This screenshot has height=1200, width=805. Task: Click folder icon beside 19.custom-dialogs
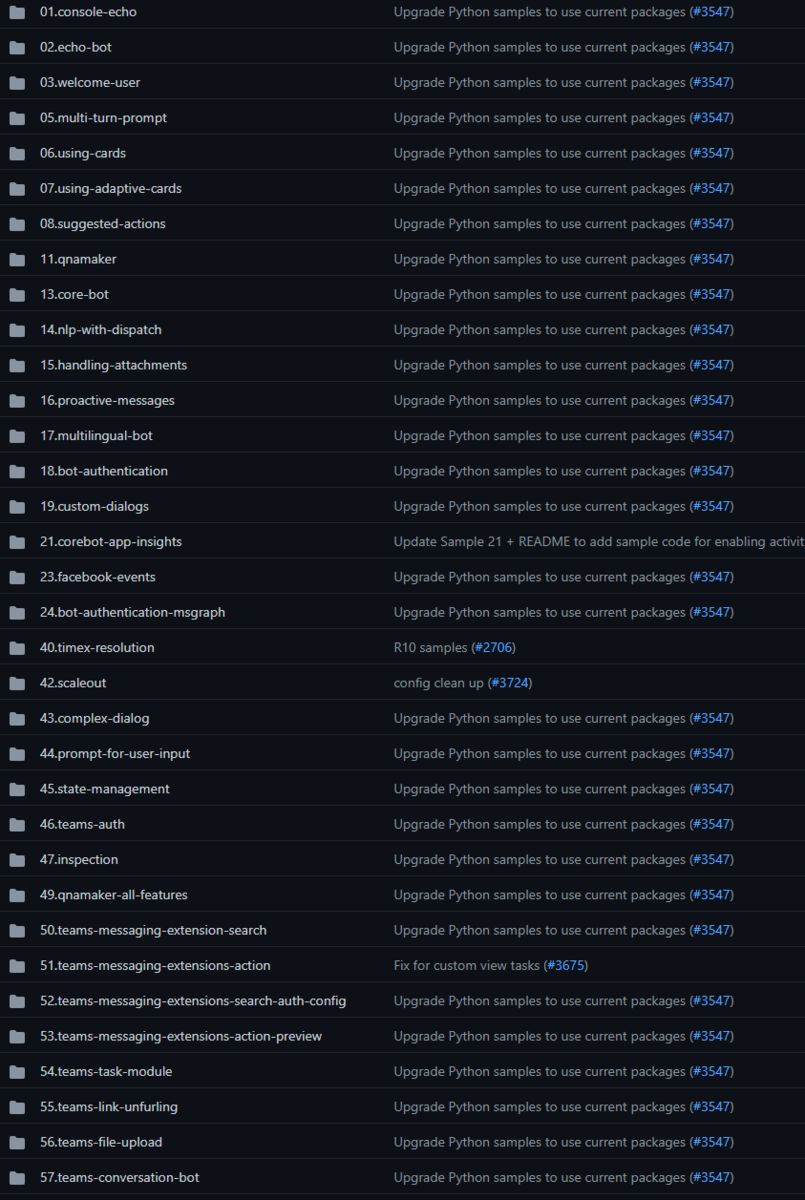17,506
